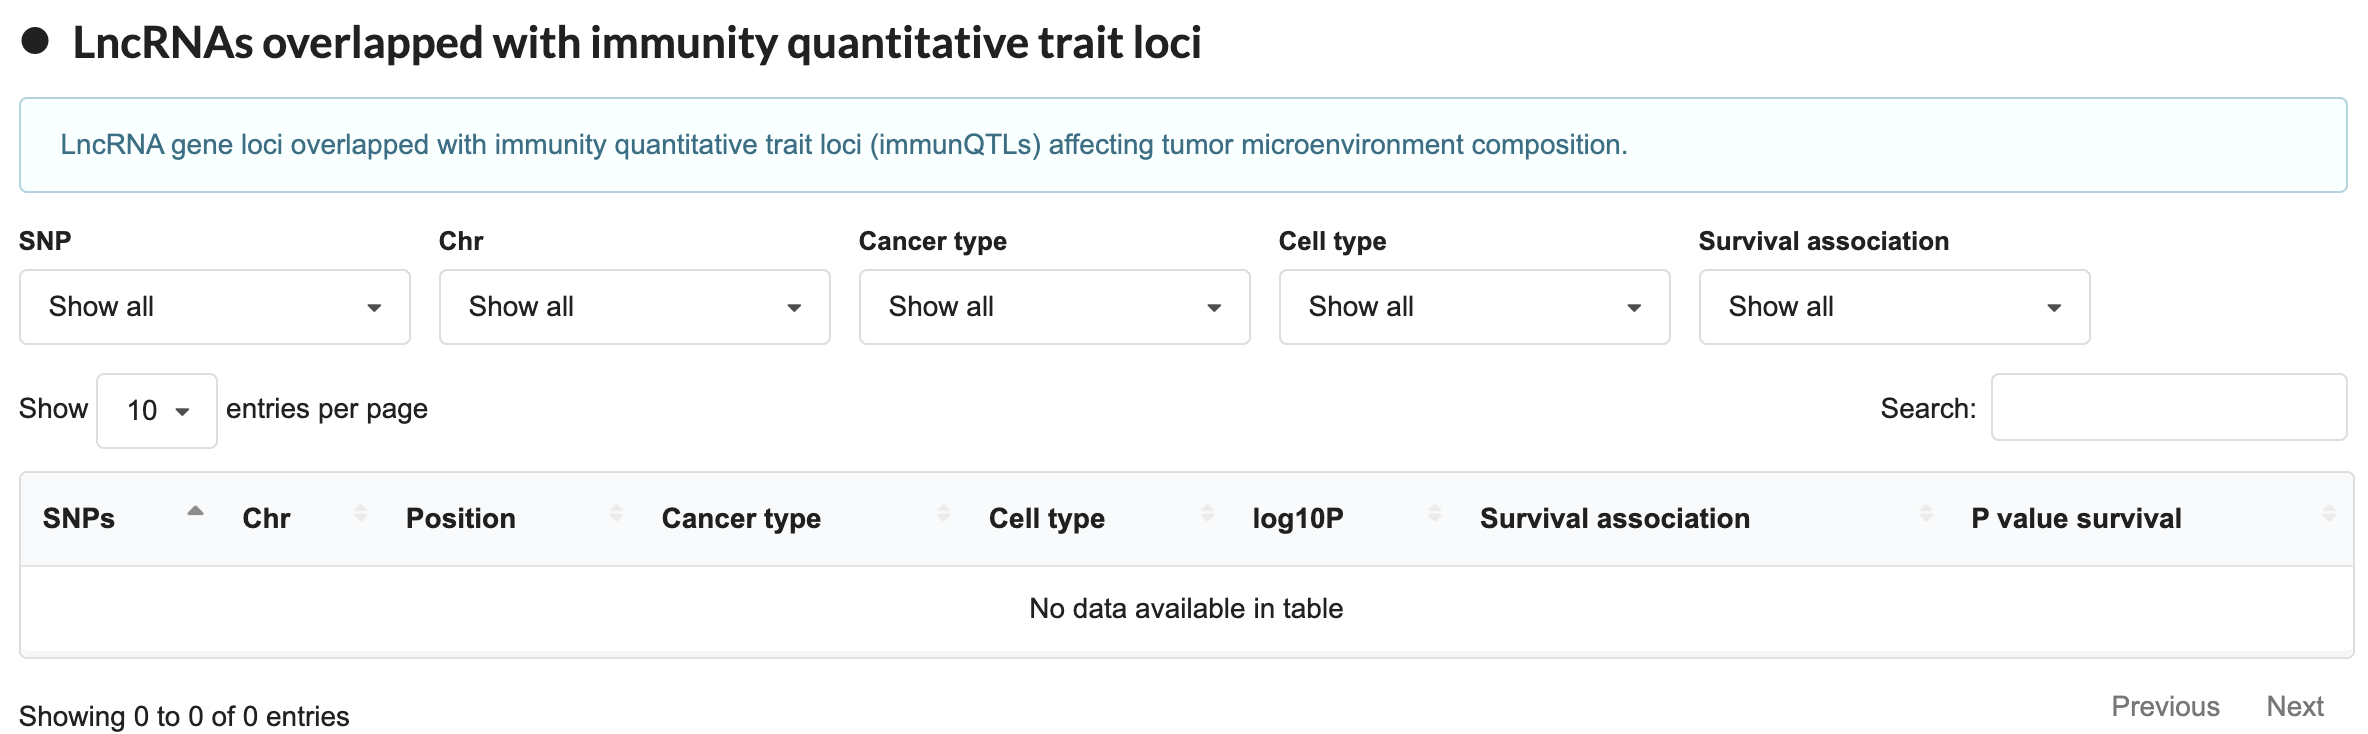Sort by P value survival arrows
The width and height of the screenshot is (2368, 734).
coord(2329,513)
